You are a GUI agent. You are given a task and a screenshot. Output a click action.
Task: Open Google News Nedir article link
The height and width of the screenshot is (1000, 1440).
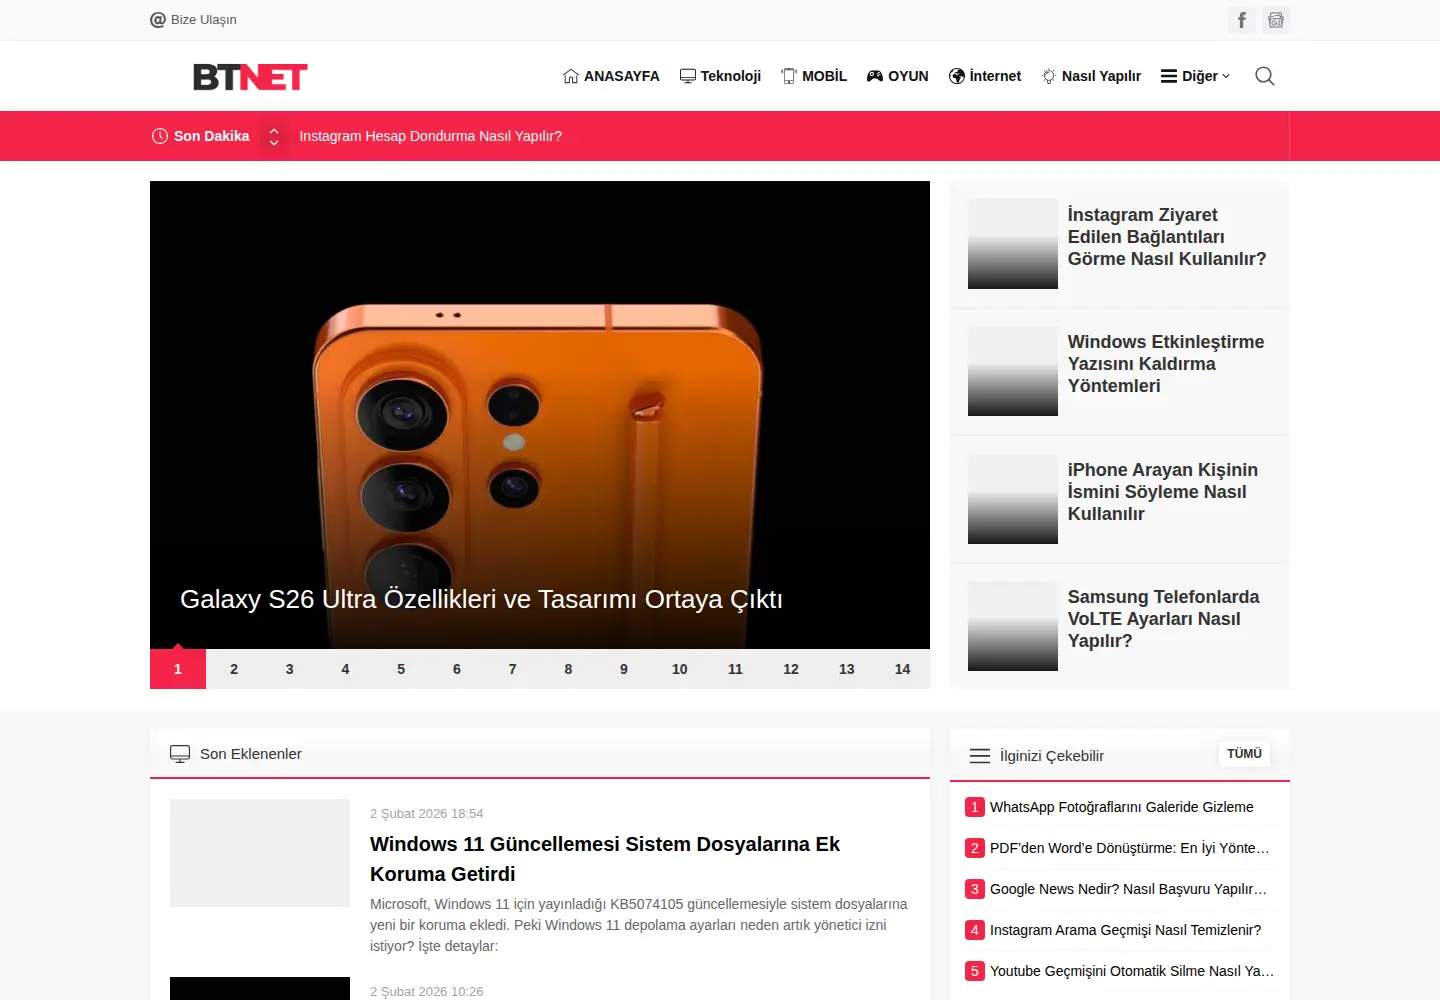pyautogui.click(x=1128, y=889)
